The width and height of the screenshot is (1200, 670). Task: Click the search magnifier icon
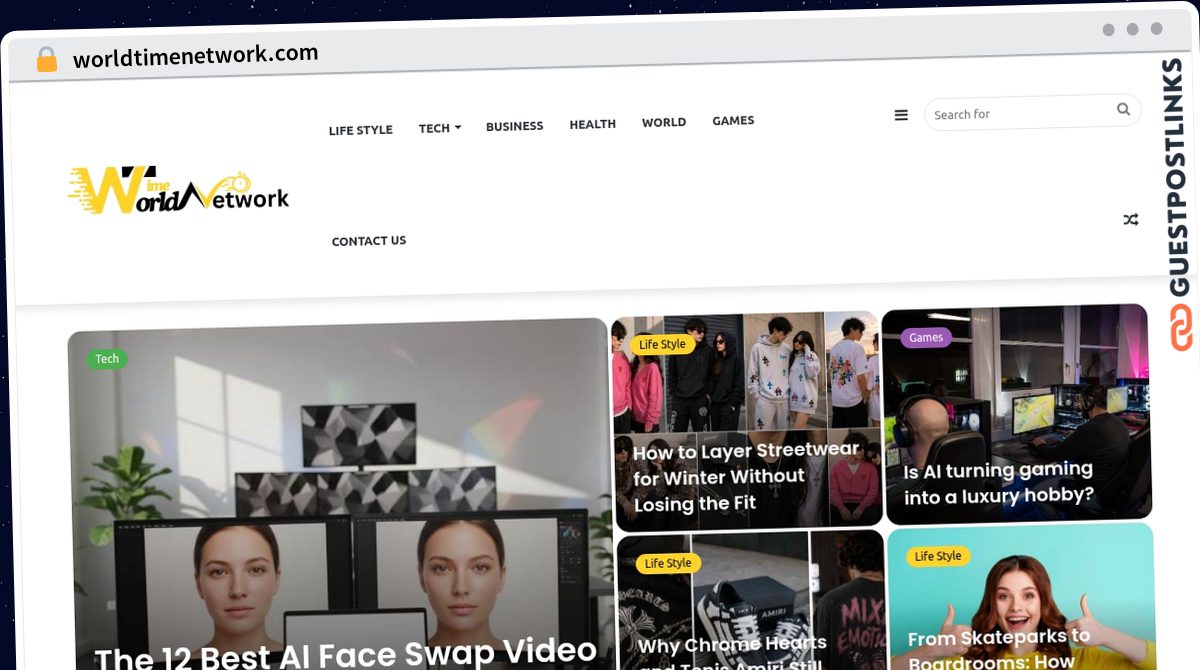coord(1123,109)
